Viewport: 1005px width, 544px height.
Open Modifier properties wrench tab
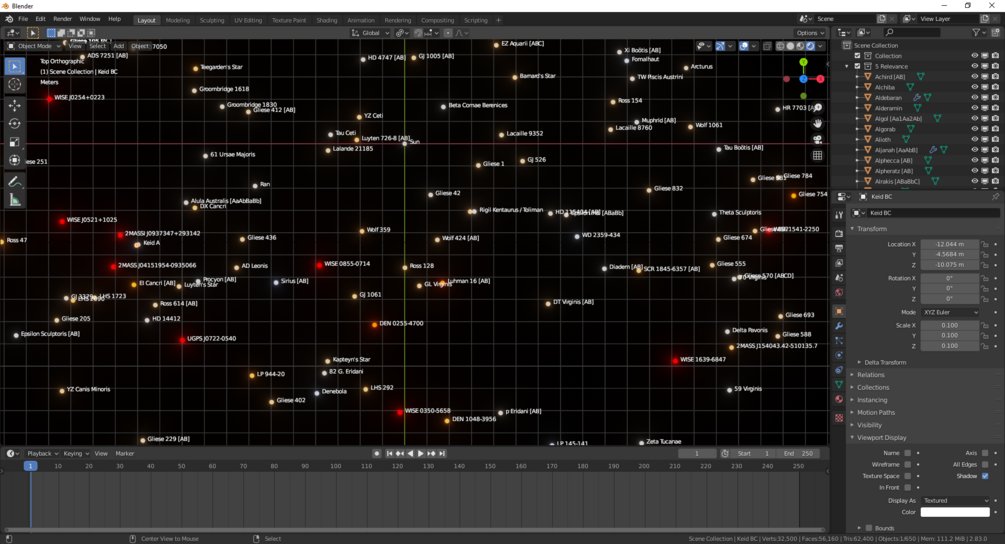click(839, 326)
